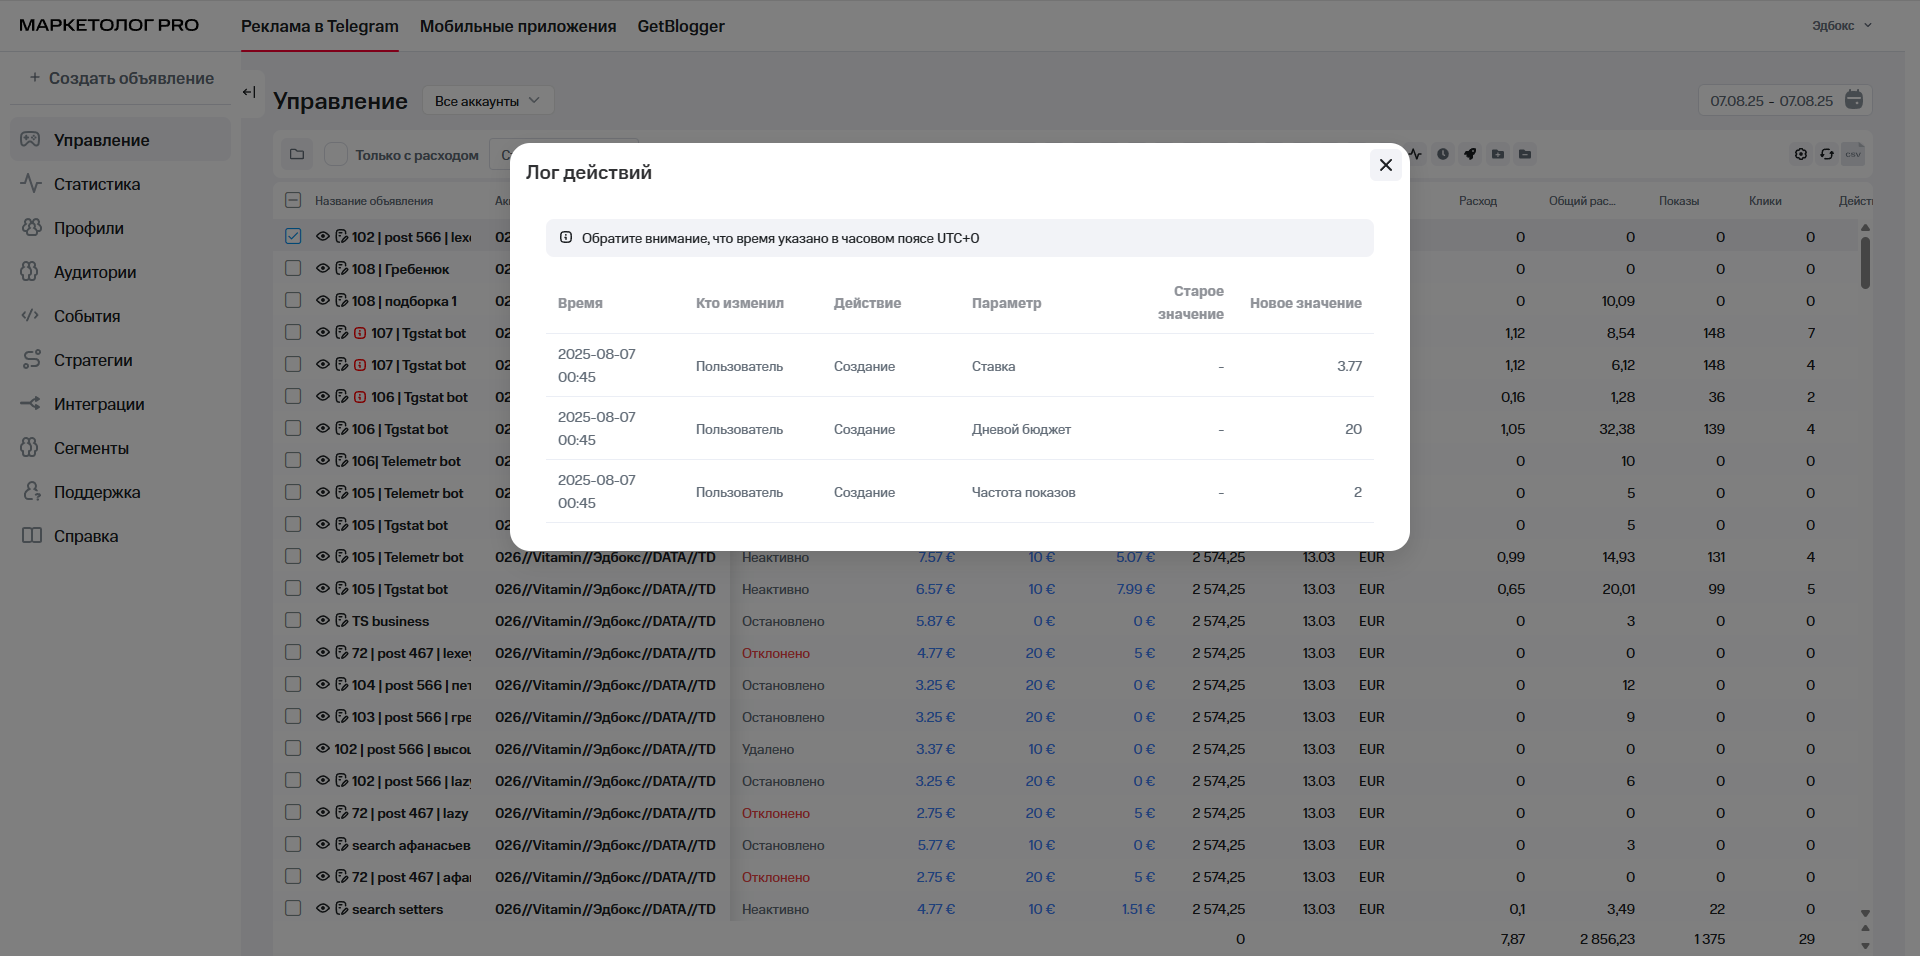Open table settings via the gear icon
1920x956 pixels.
[1800, 154]
